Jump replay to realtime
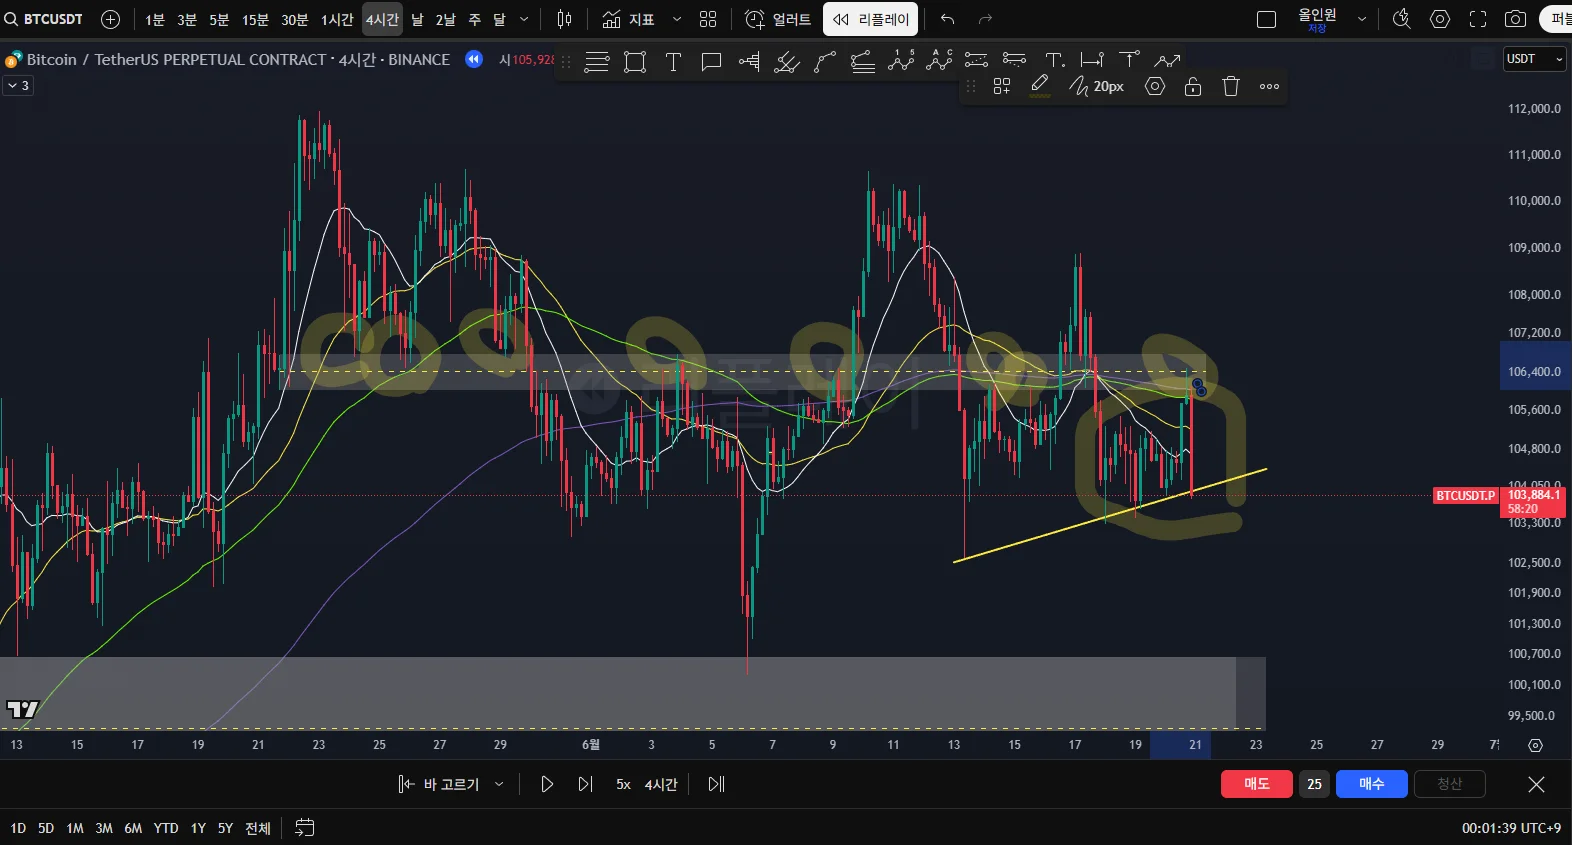Viewport: 1572px width, 845px height. (716, 784)
